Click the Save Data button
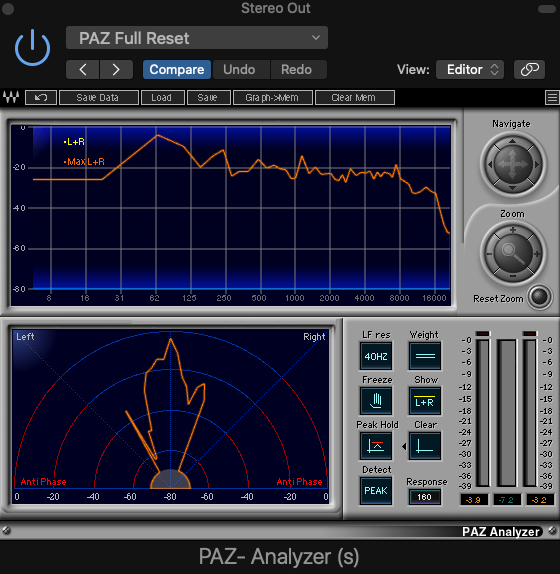The image size is (560, 574). [99, 98]
